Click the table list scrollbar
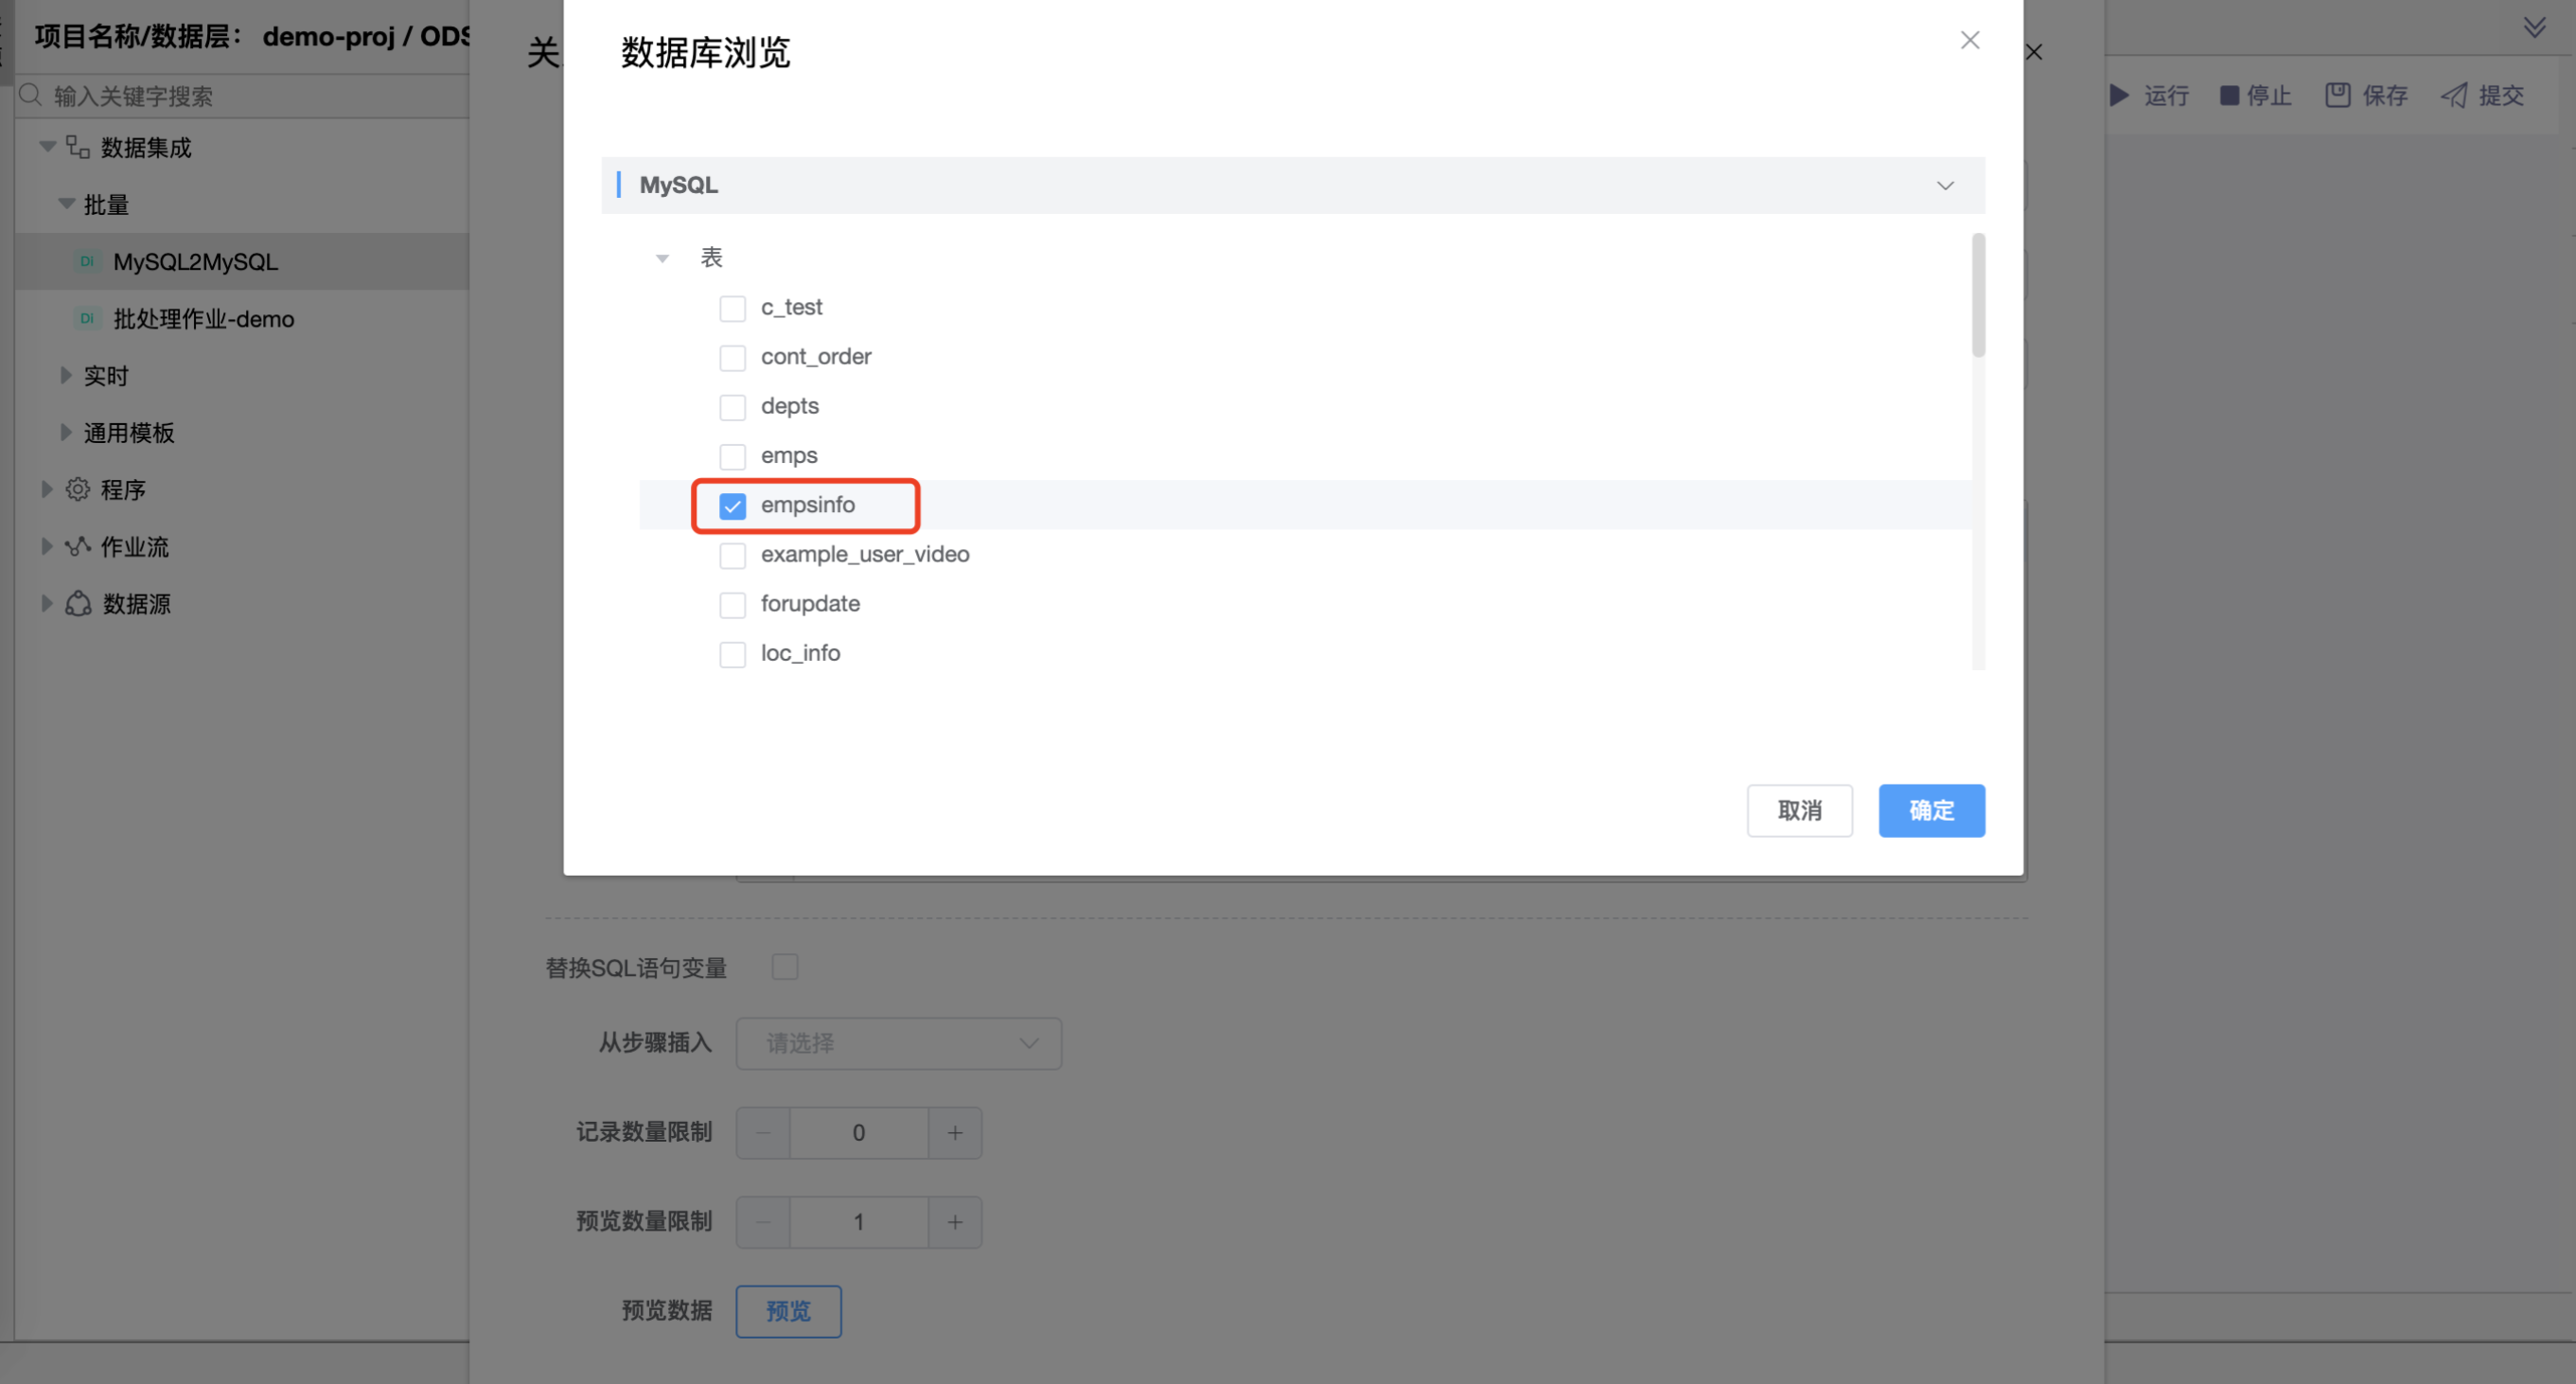 point(1978,296)
